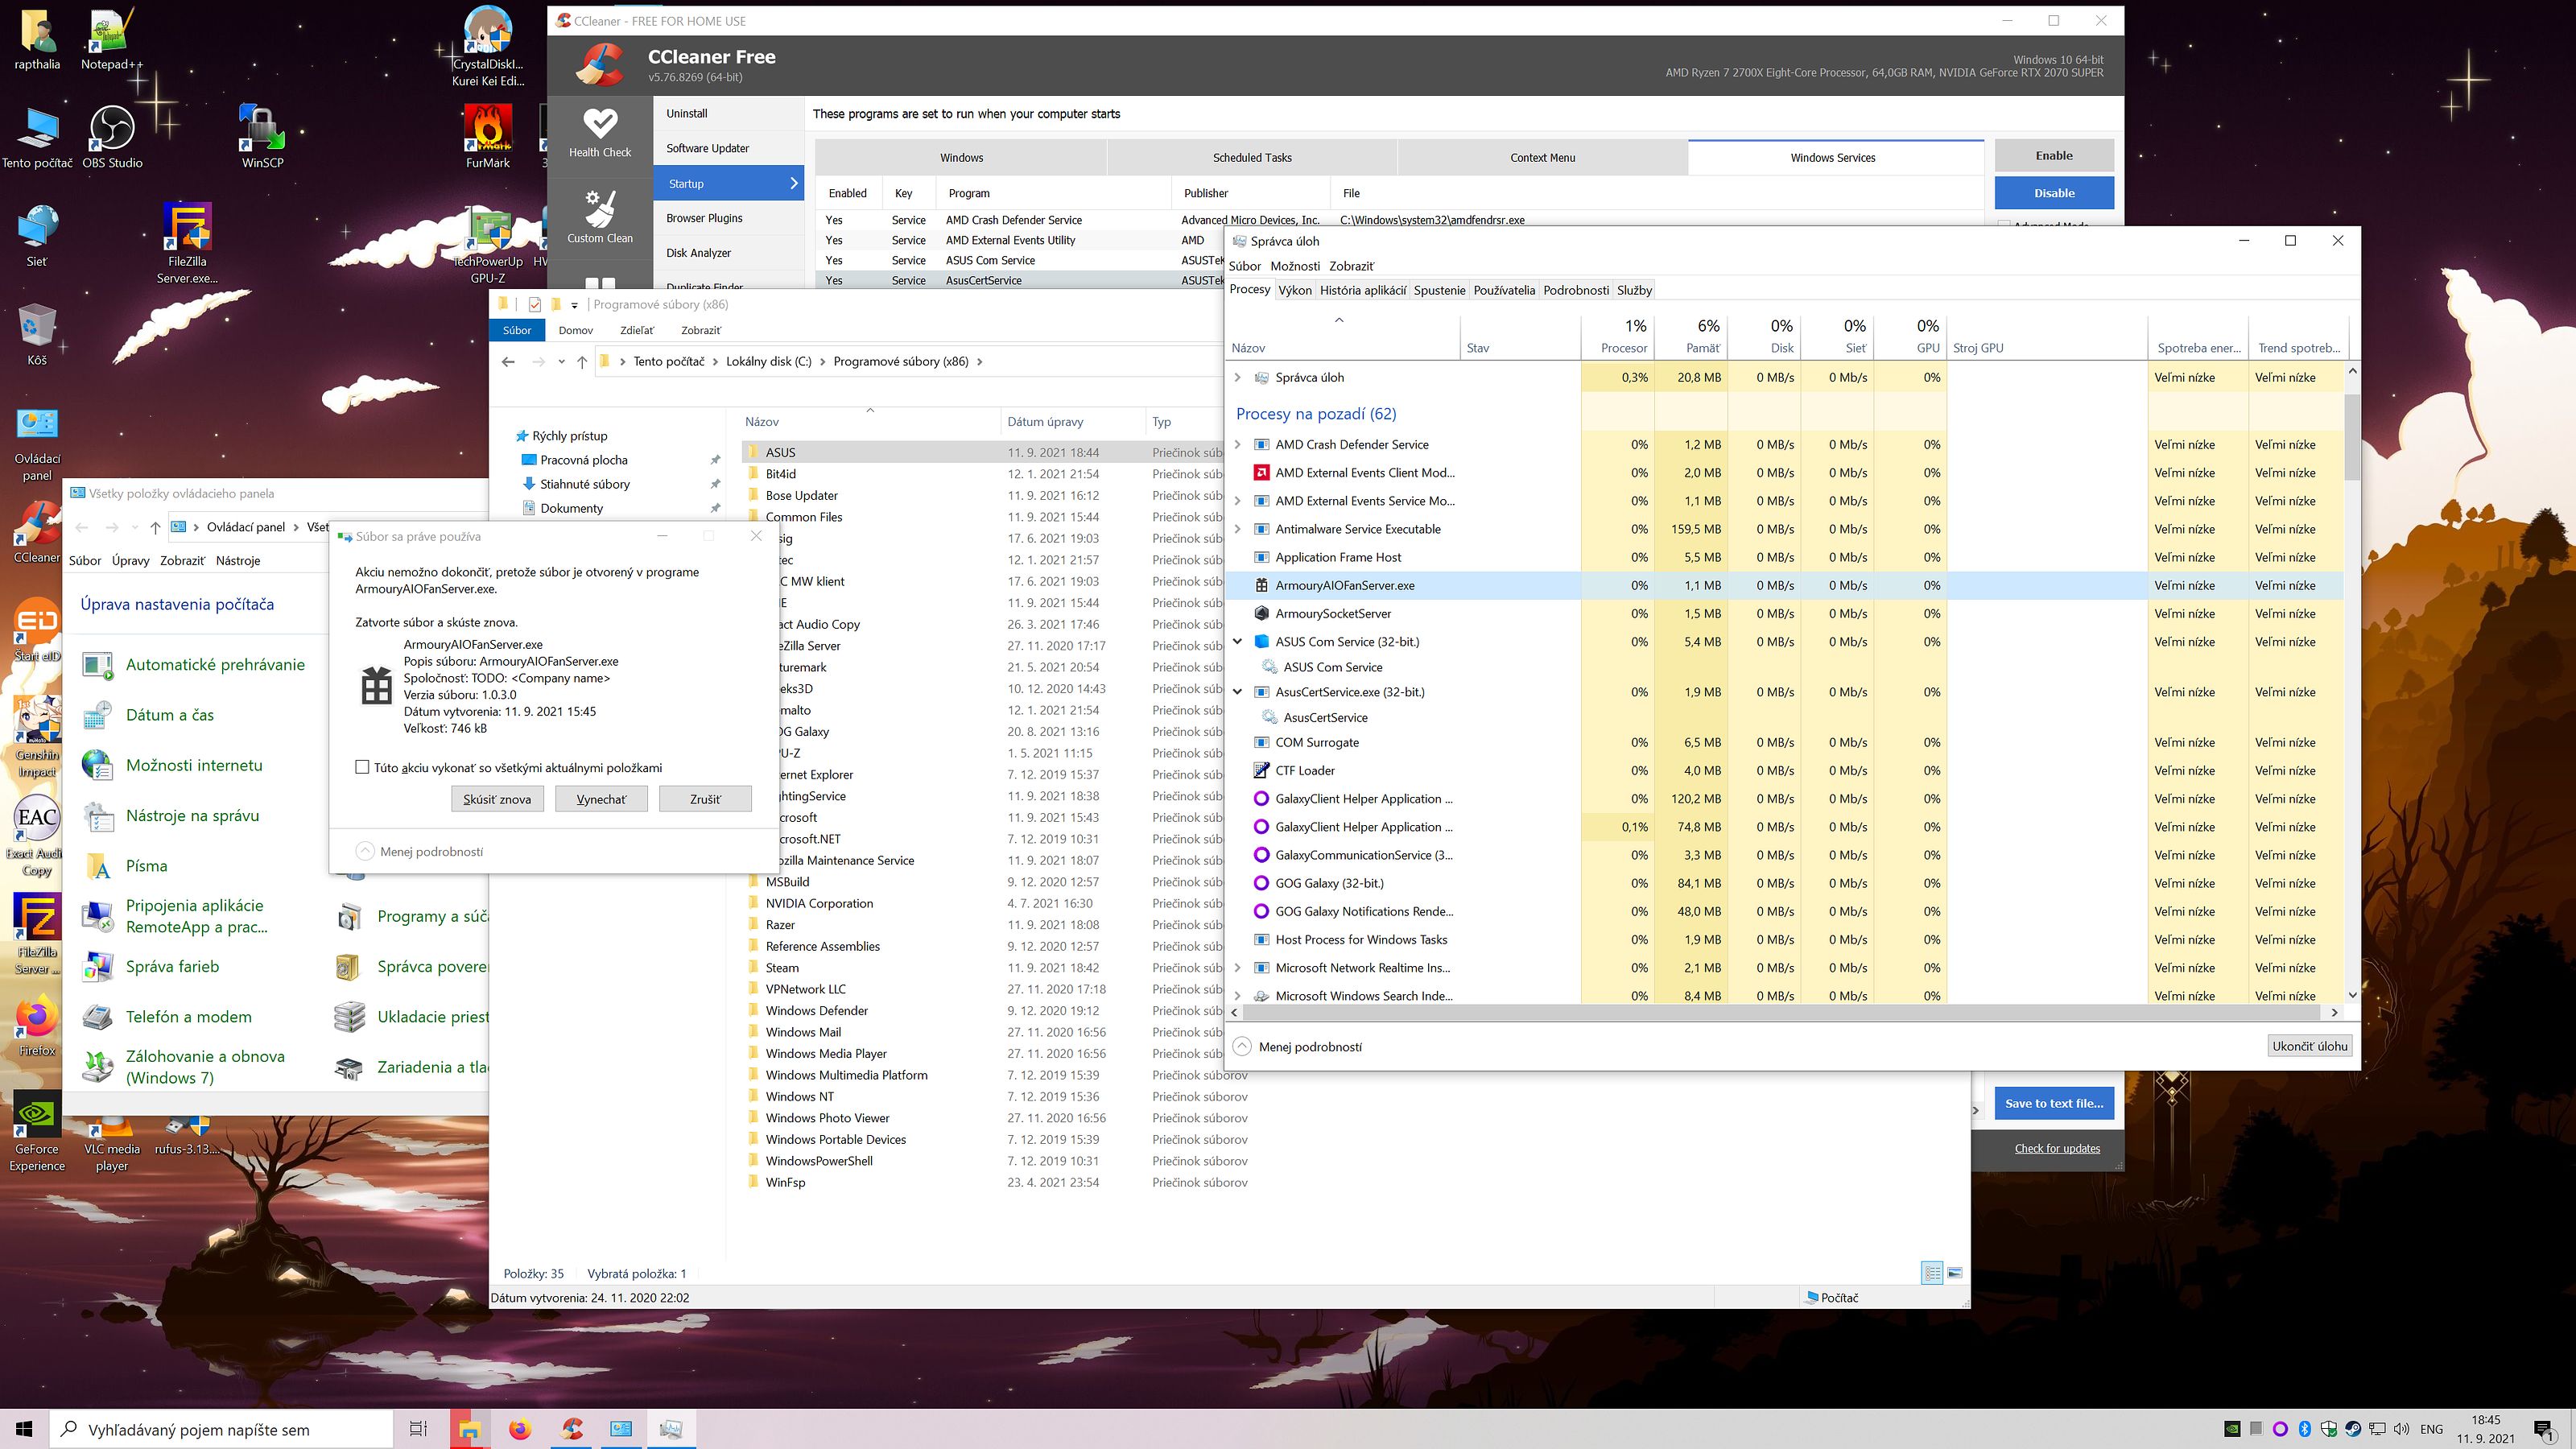The width and height of the screenshot is (2576, 1449).
Task: Click CCleaner icon in taskbar
Action: click(571, 1429)
